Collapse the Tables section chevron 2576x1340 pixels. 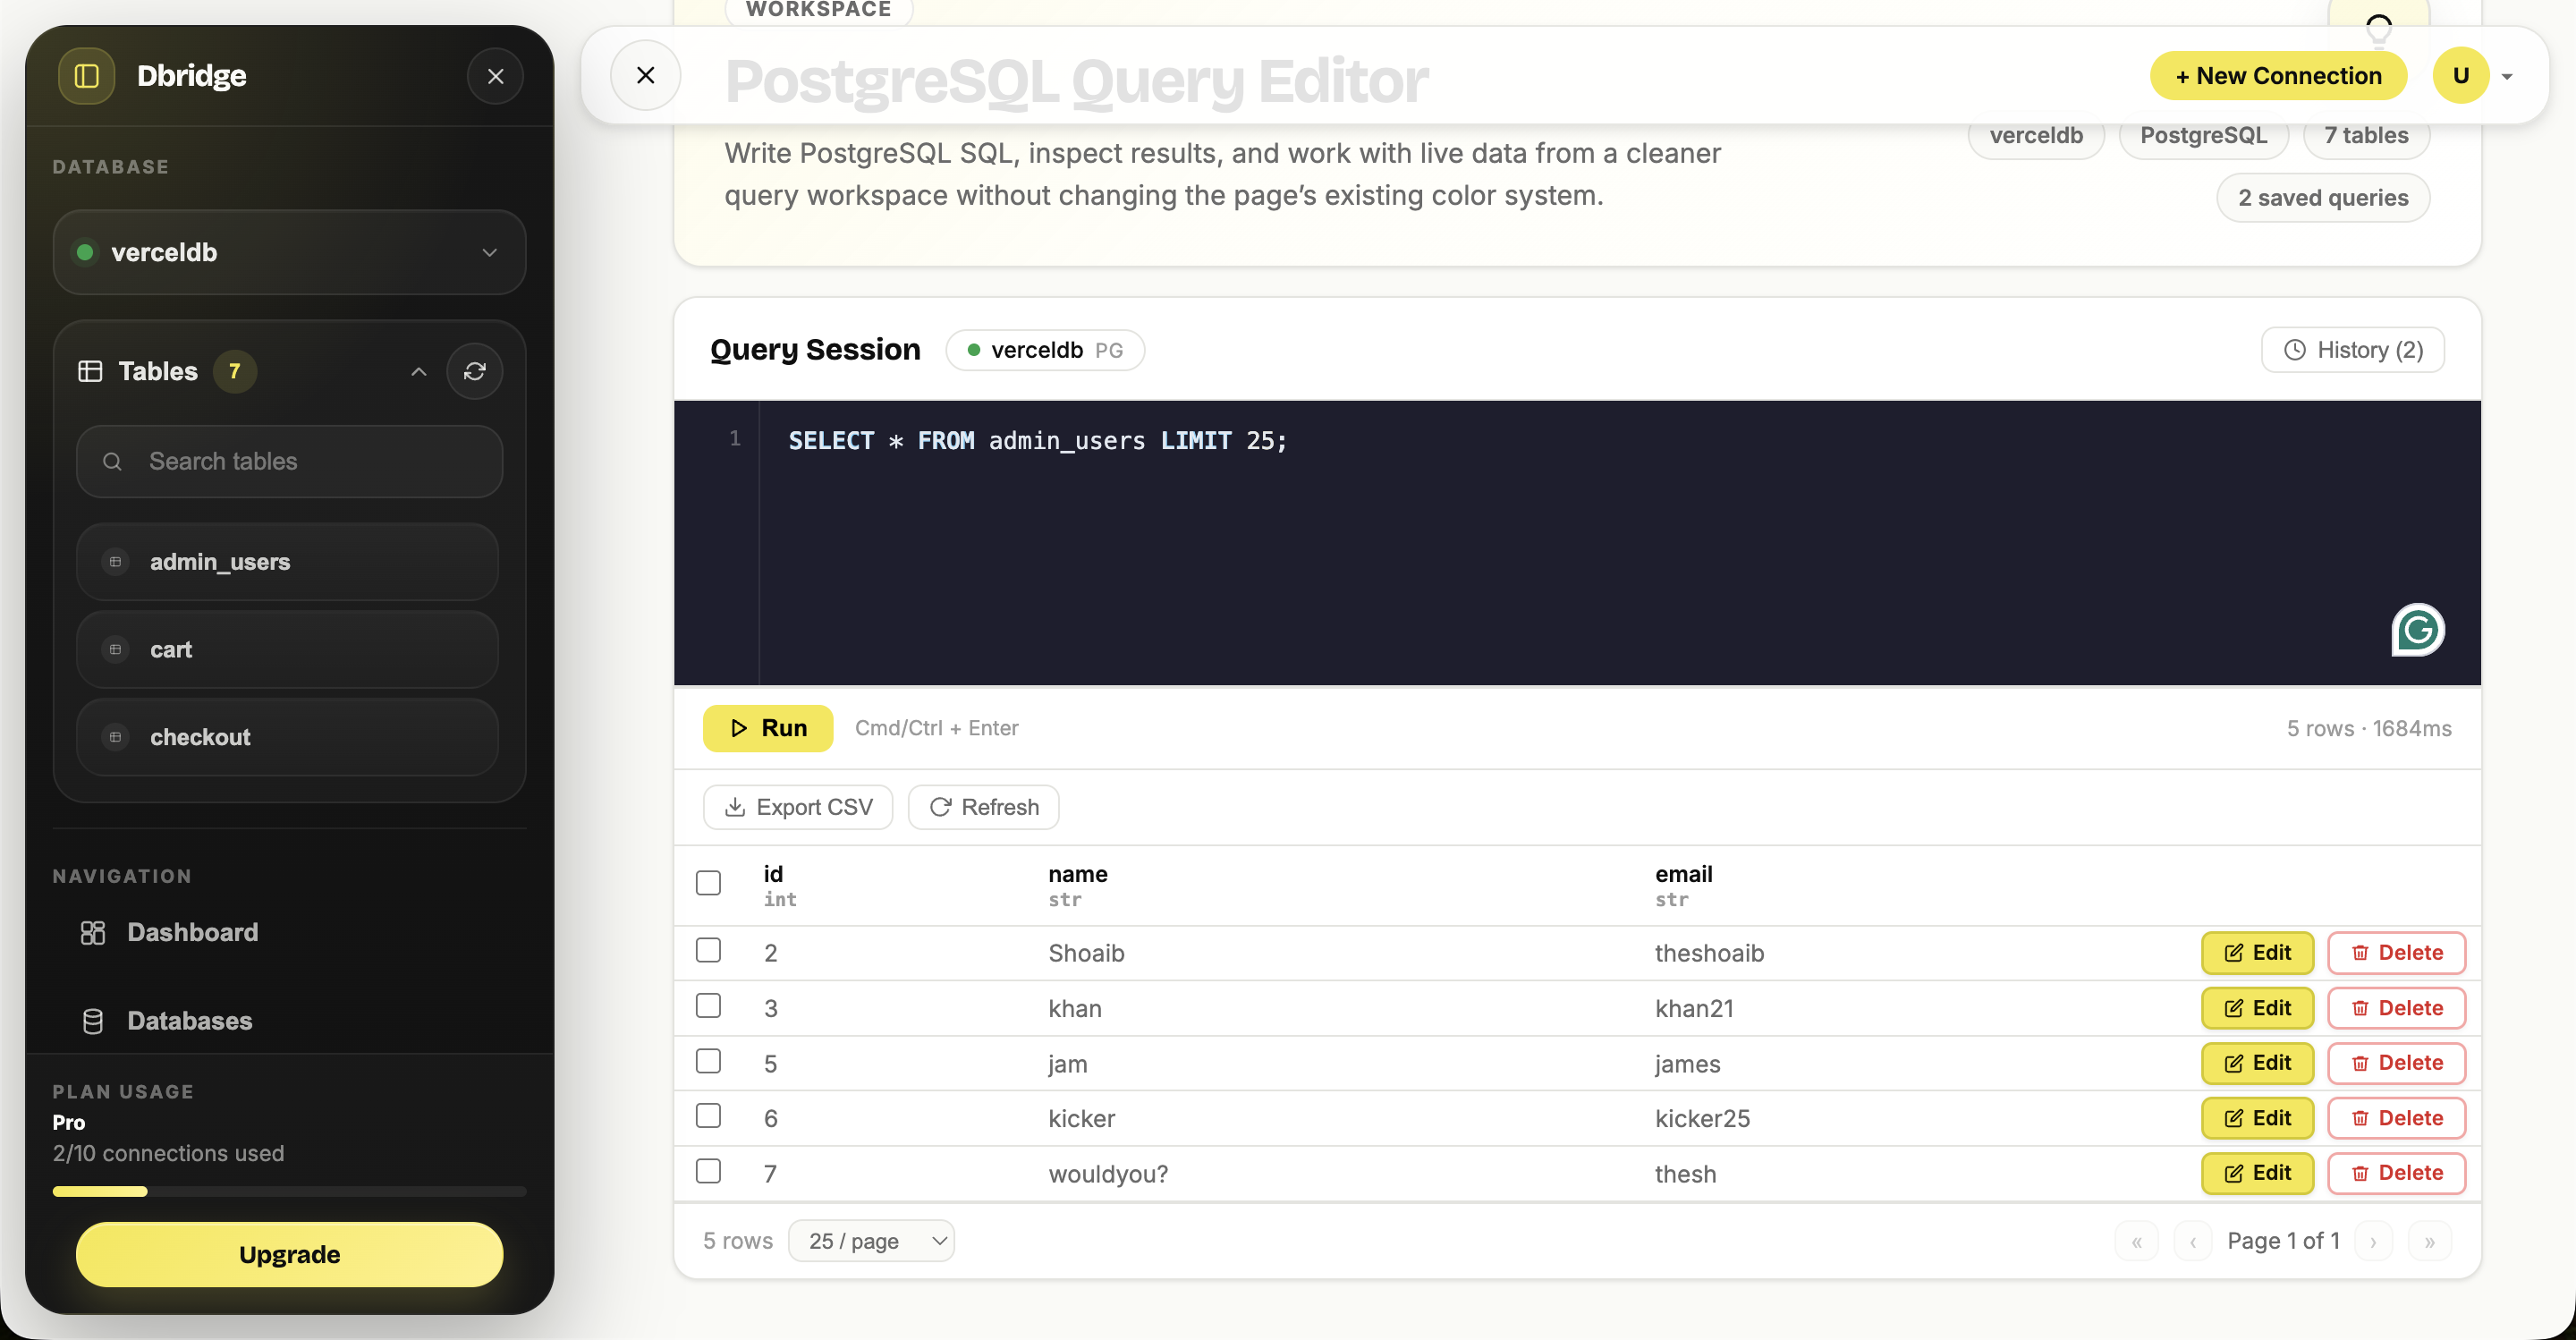pos(418,371)
